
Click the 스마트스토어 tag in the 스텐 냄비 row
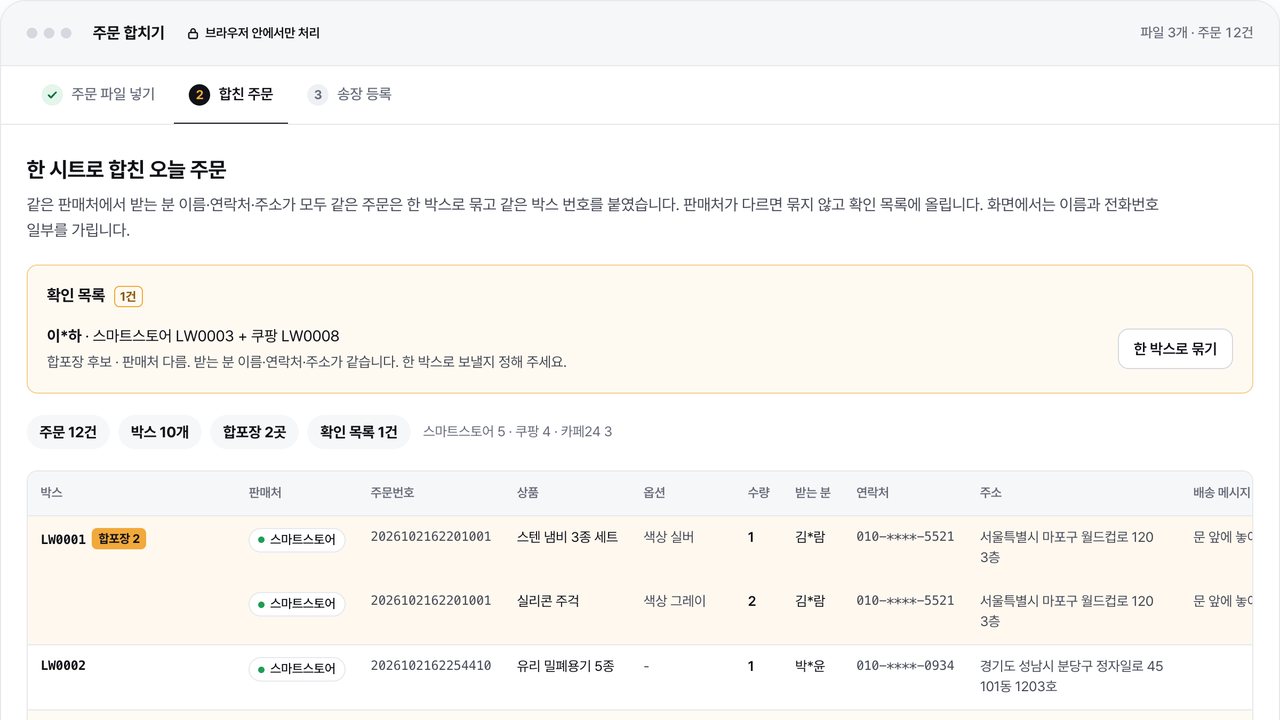point(297,540)
